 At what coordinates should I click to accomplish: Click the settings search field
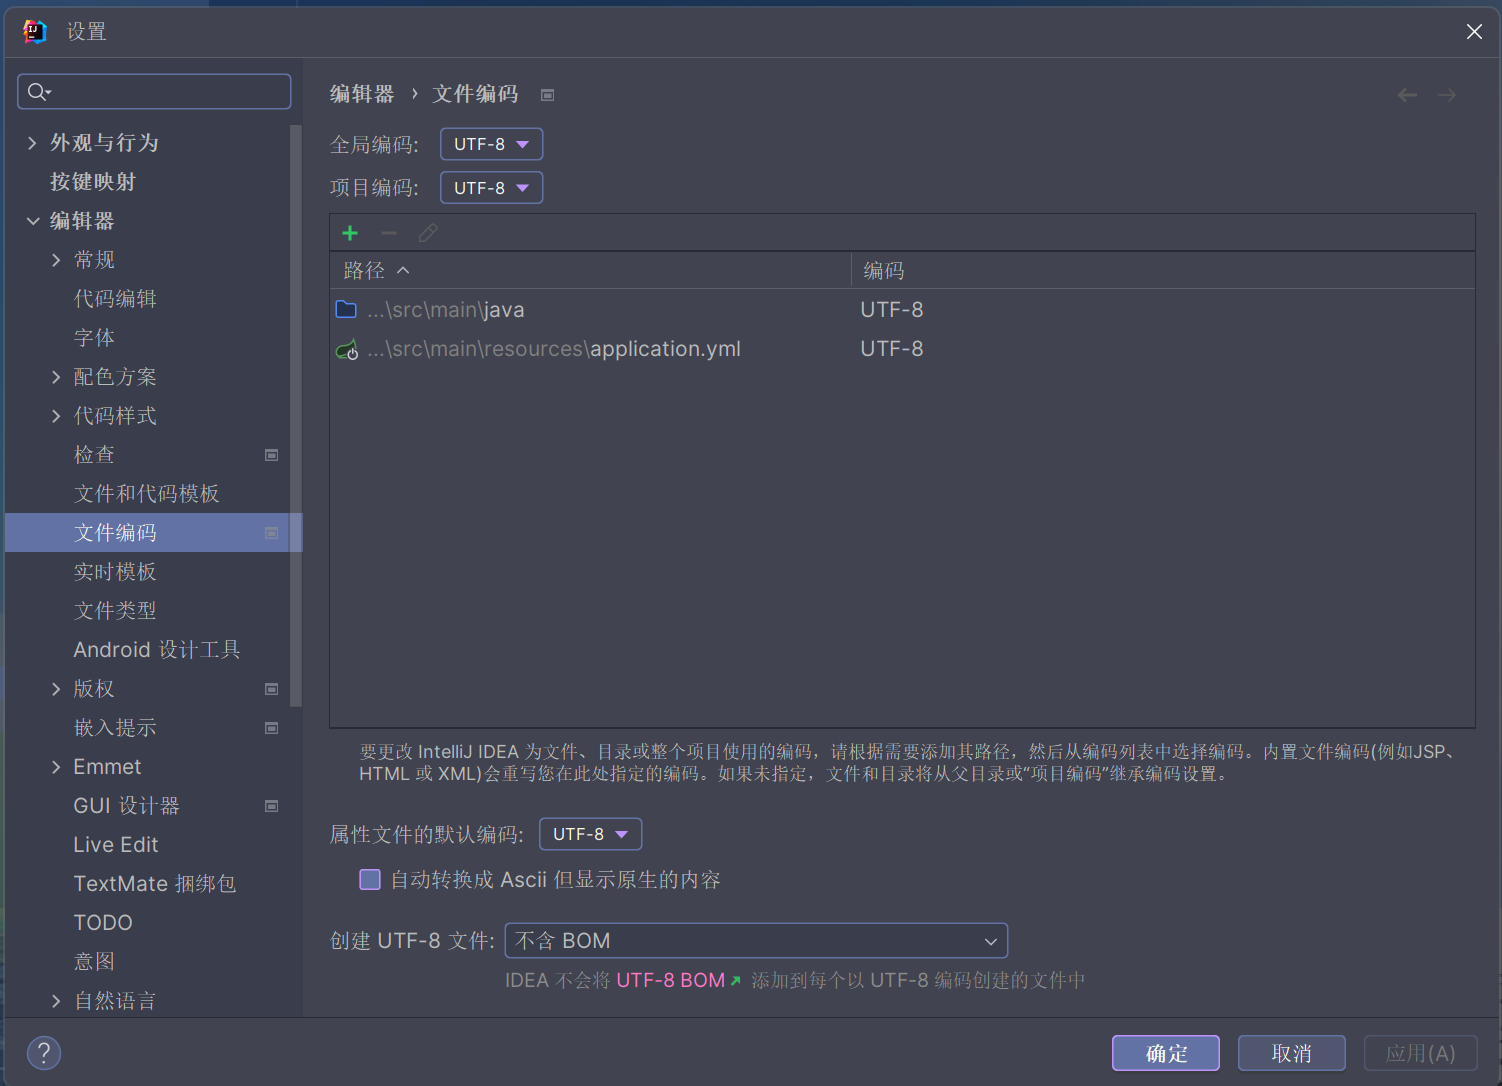point(154,91)
